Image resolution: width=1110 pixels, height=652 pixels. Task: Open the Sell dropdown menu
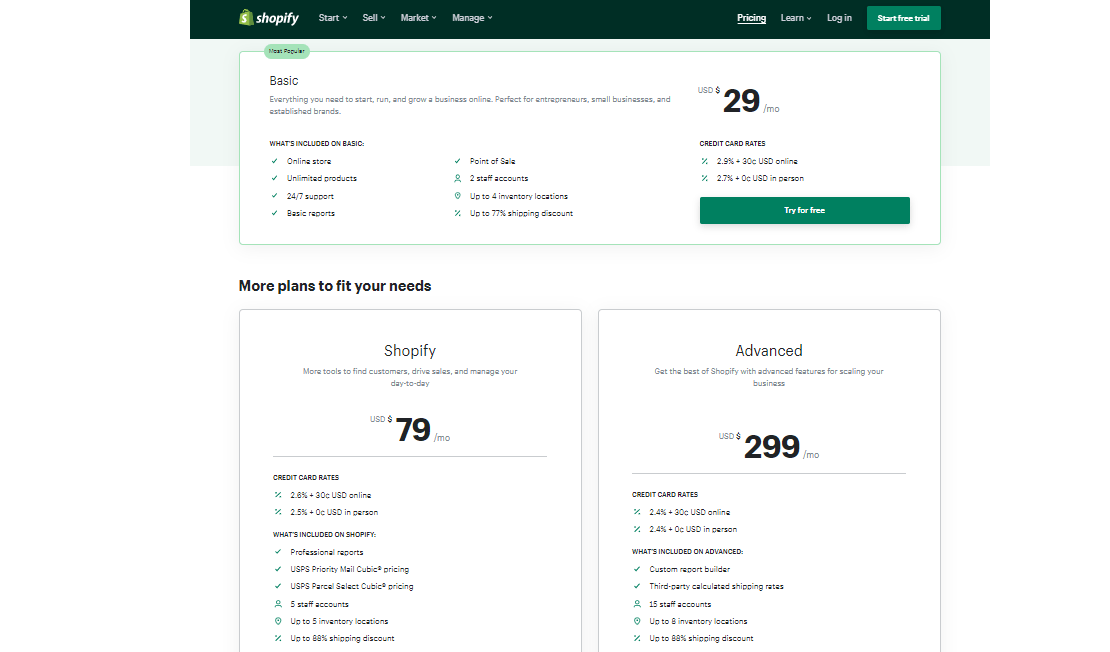click(x=372, y=17)
